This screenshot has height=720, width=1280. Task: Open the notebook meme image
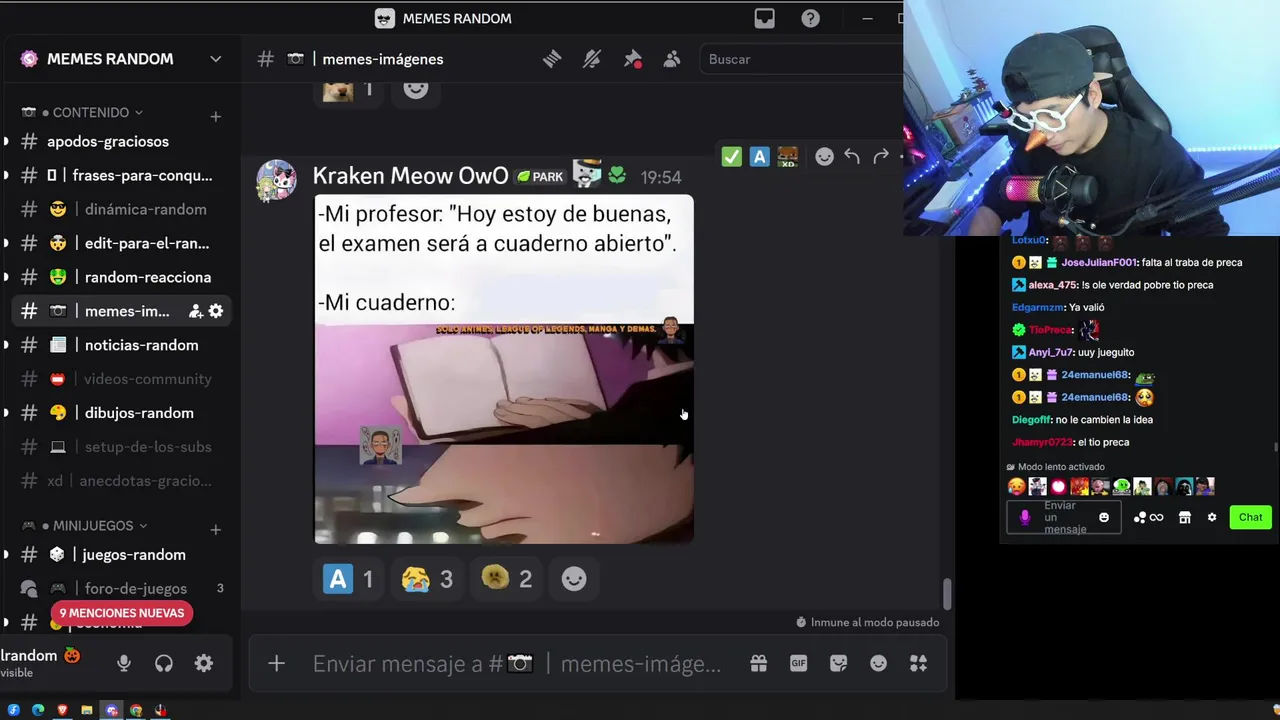click(x=504, y=369)
